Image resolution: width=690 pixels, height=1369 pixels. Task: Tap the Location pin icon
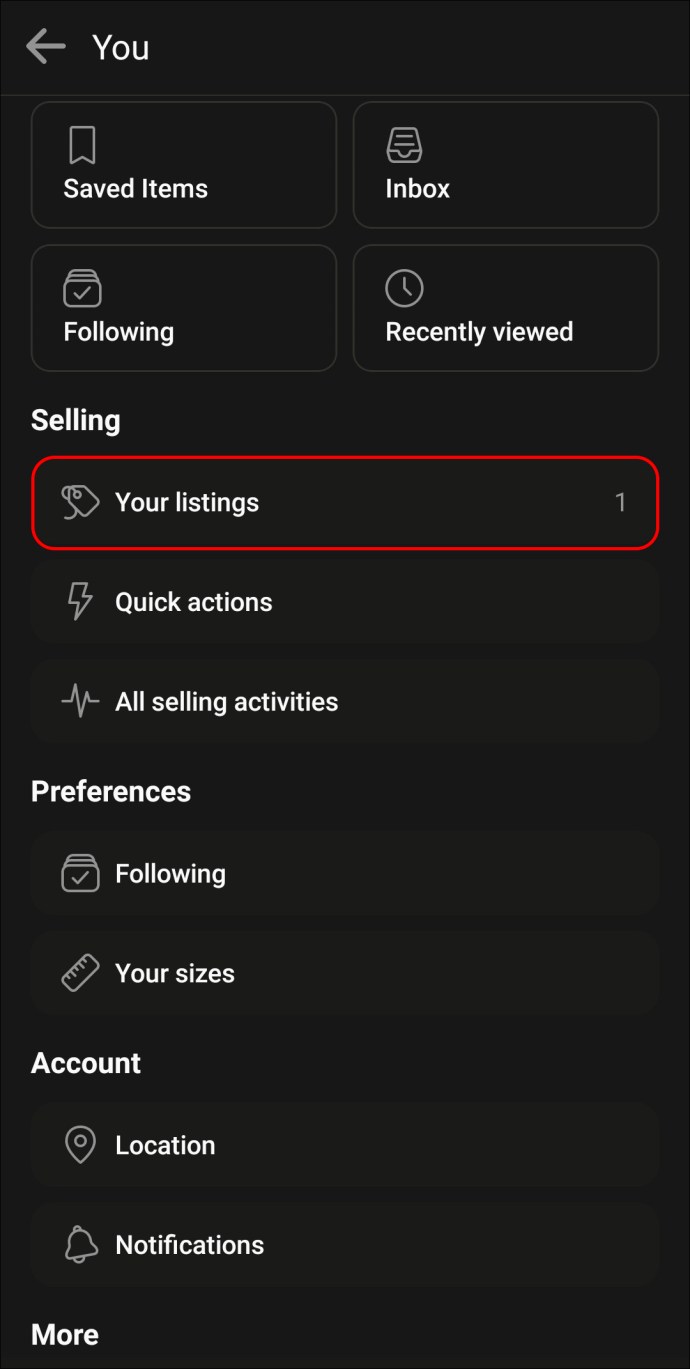coord(80,1145)
